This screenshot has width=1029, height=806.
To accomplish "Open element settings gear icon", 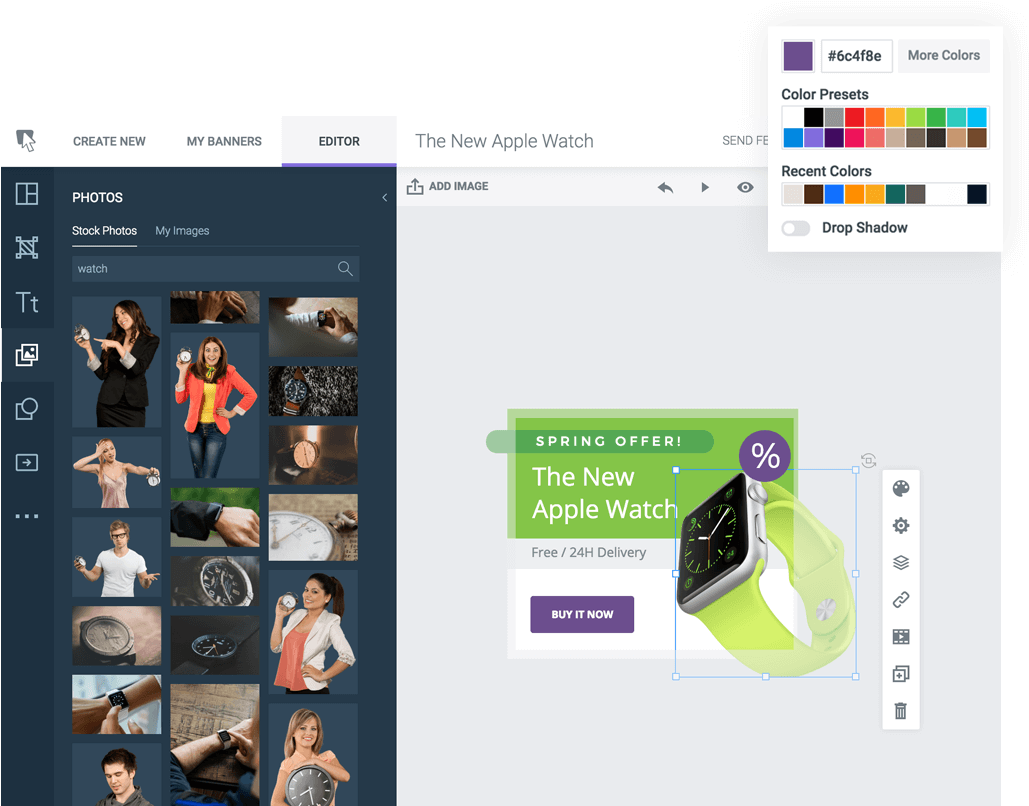I will pyautogui.click(x=901, y=526).
